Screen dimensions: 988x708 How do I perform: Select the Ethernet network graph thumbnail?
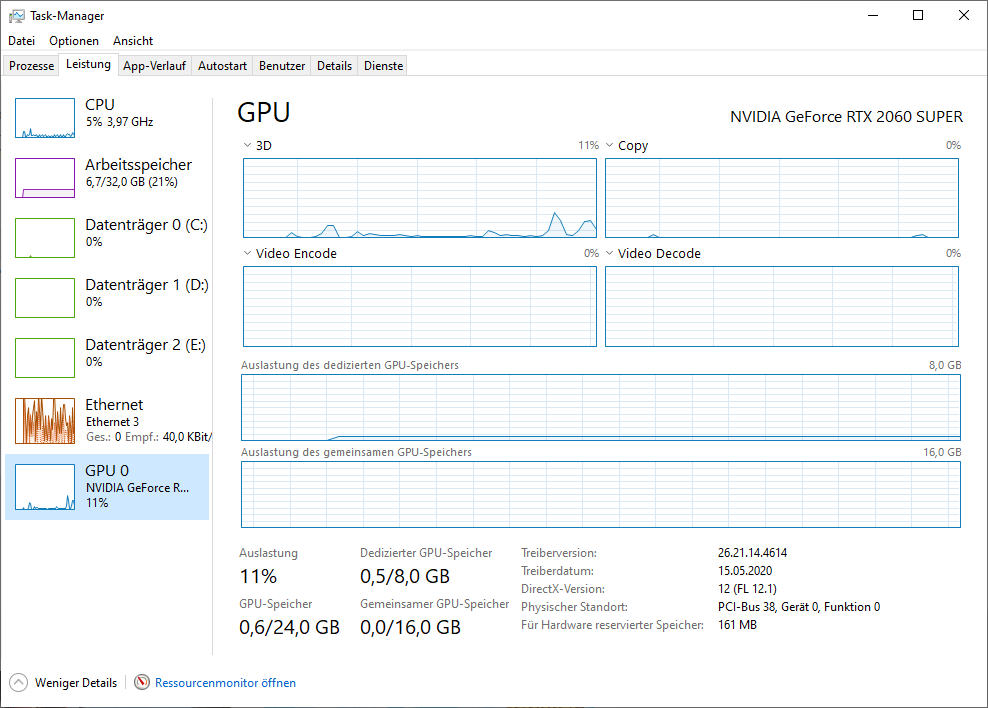pyautogui.click(x=45, y=421)
